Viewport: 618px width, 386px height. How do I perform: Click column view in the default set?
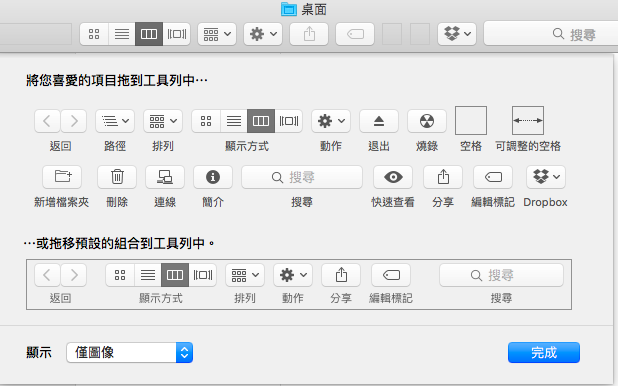(175, 275)
